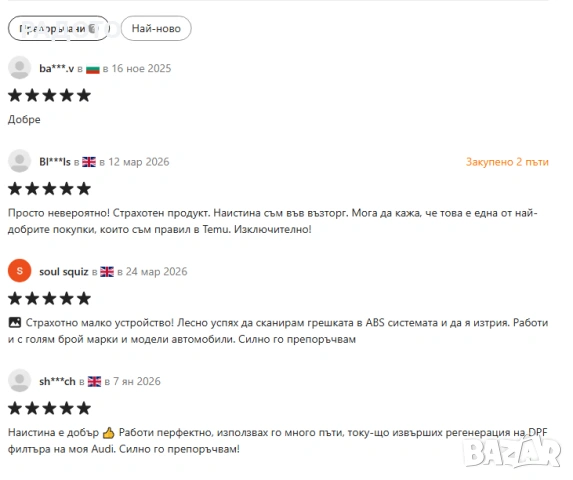Click UK flag next to Bl***ls

click(89, 162)
